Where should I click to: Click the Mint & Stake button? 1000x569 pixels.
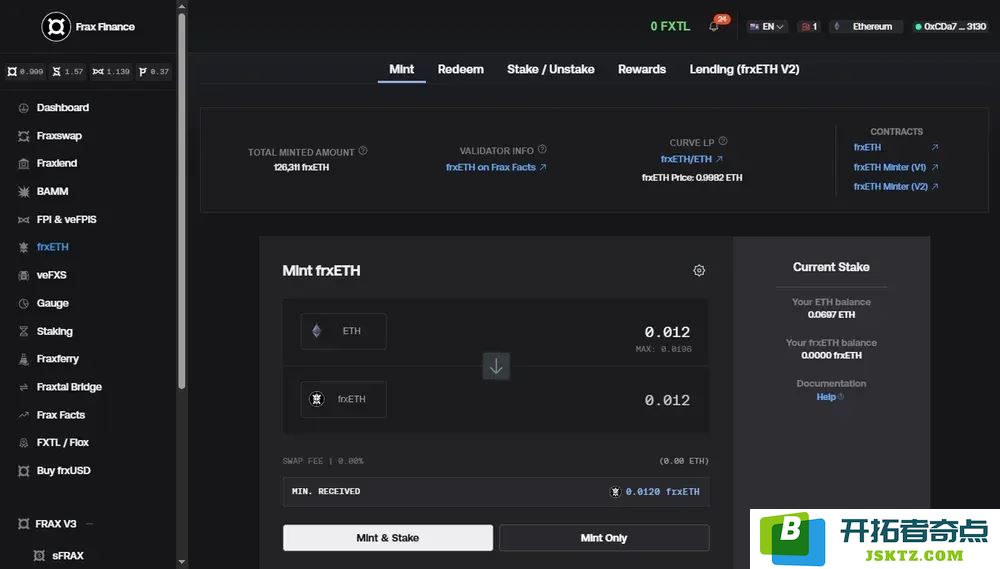pos(388,538)
